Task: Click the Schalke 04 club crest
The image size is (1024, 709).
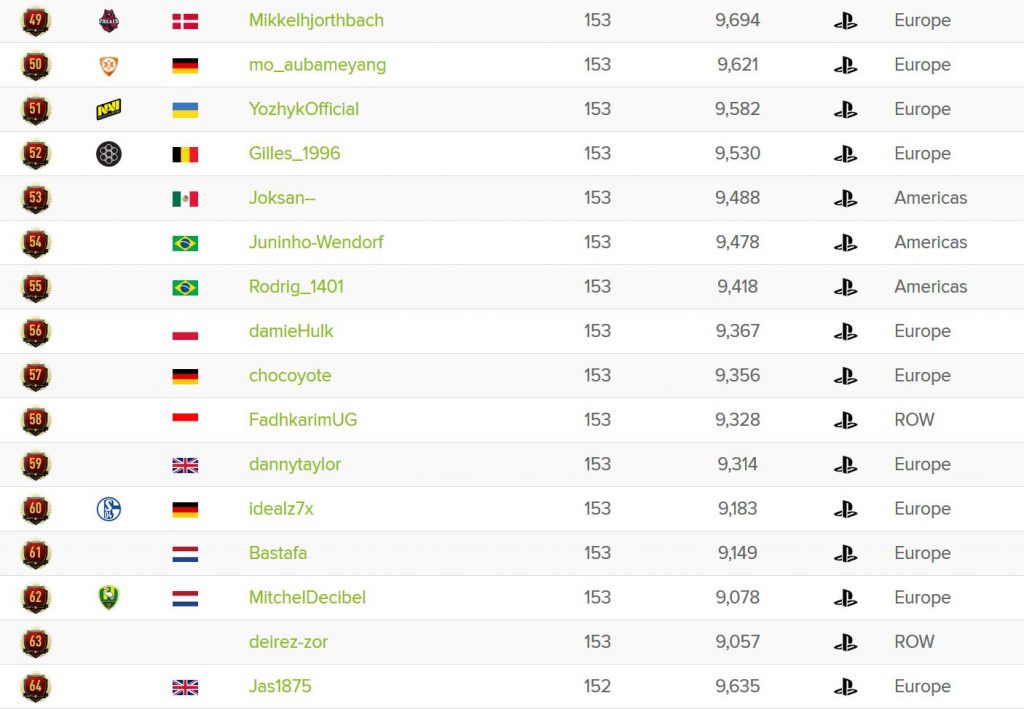Action: 109,509
